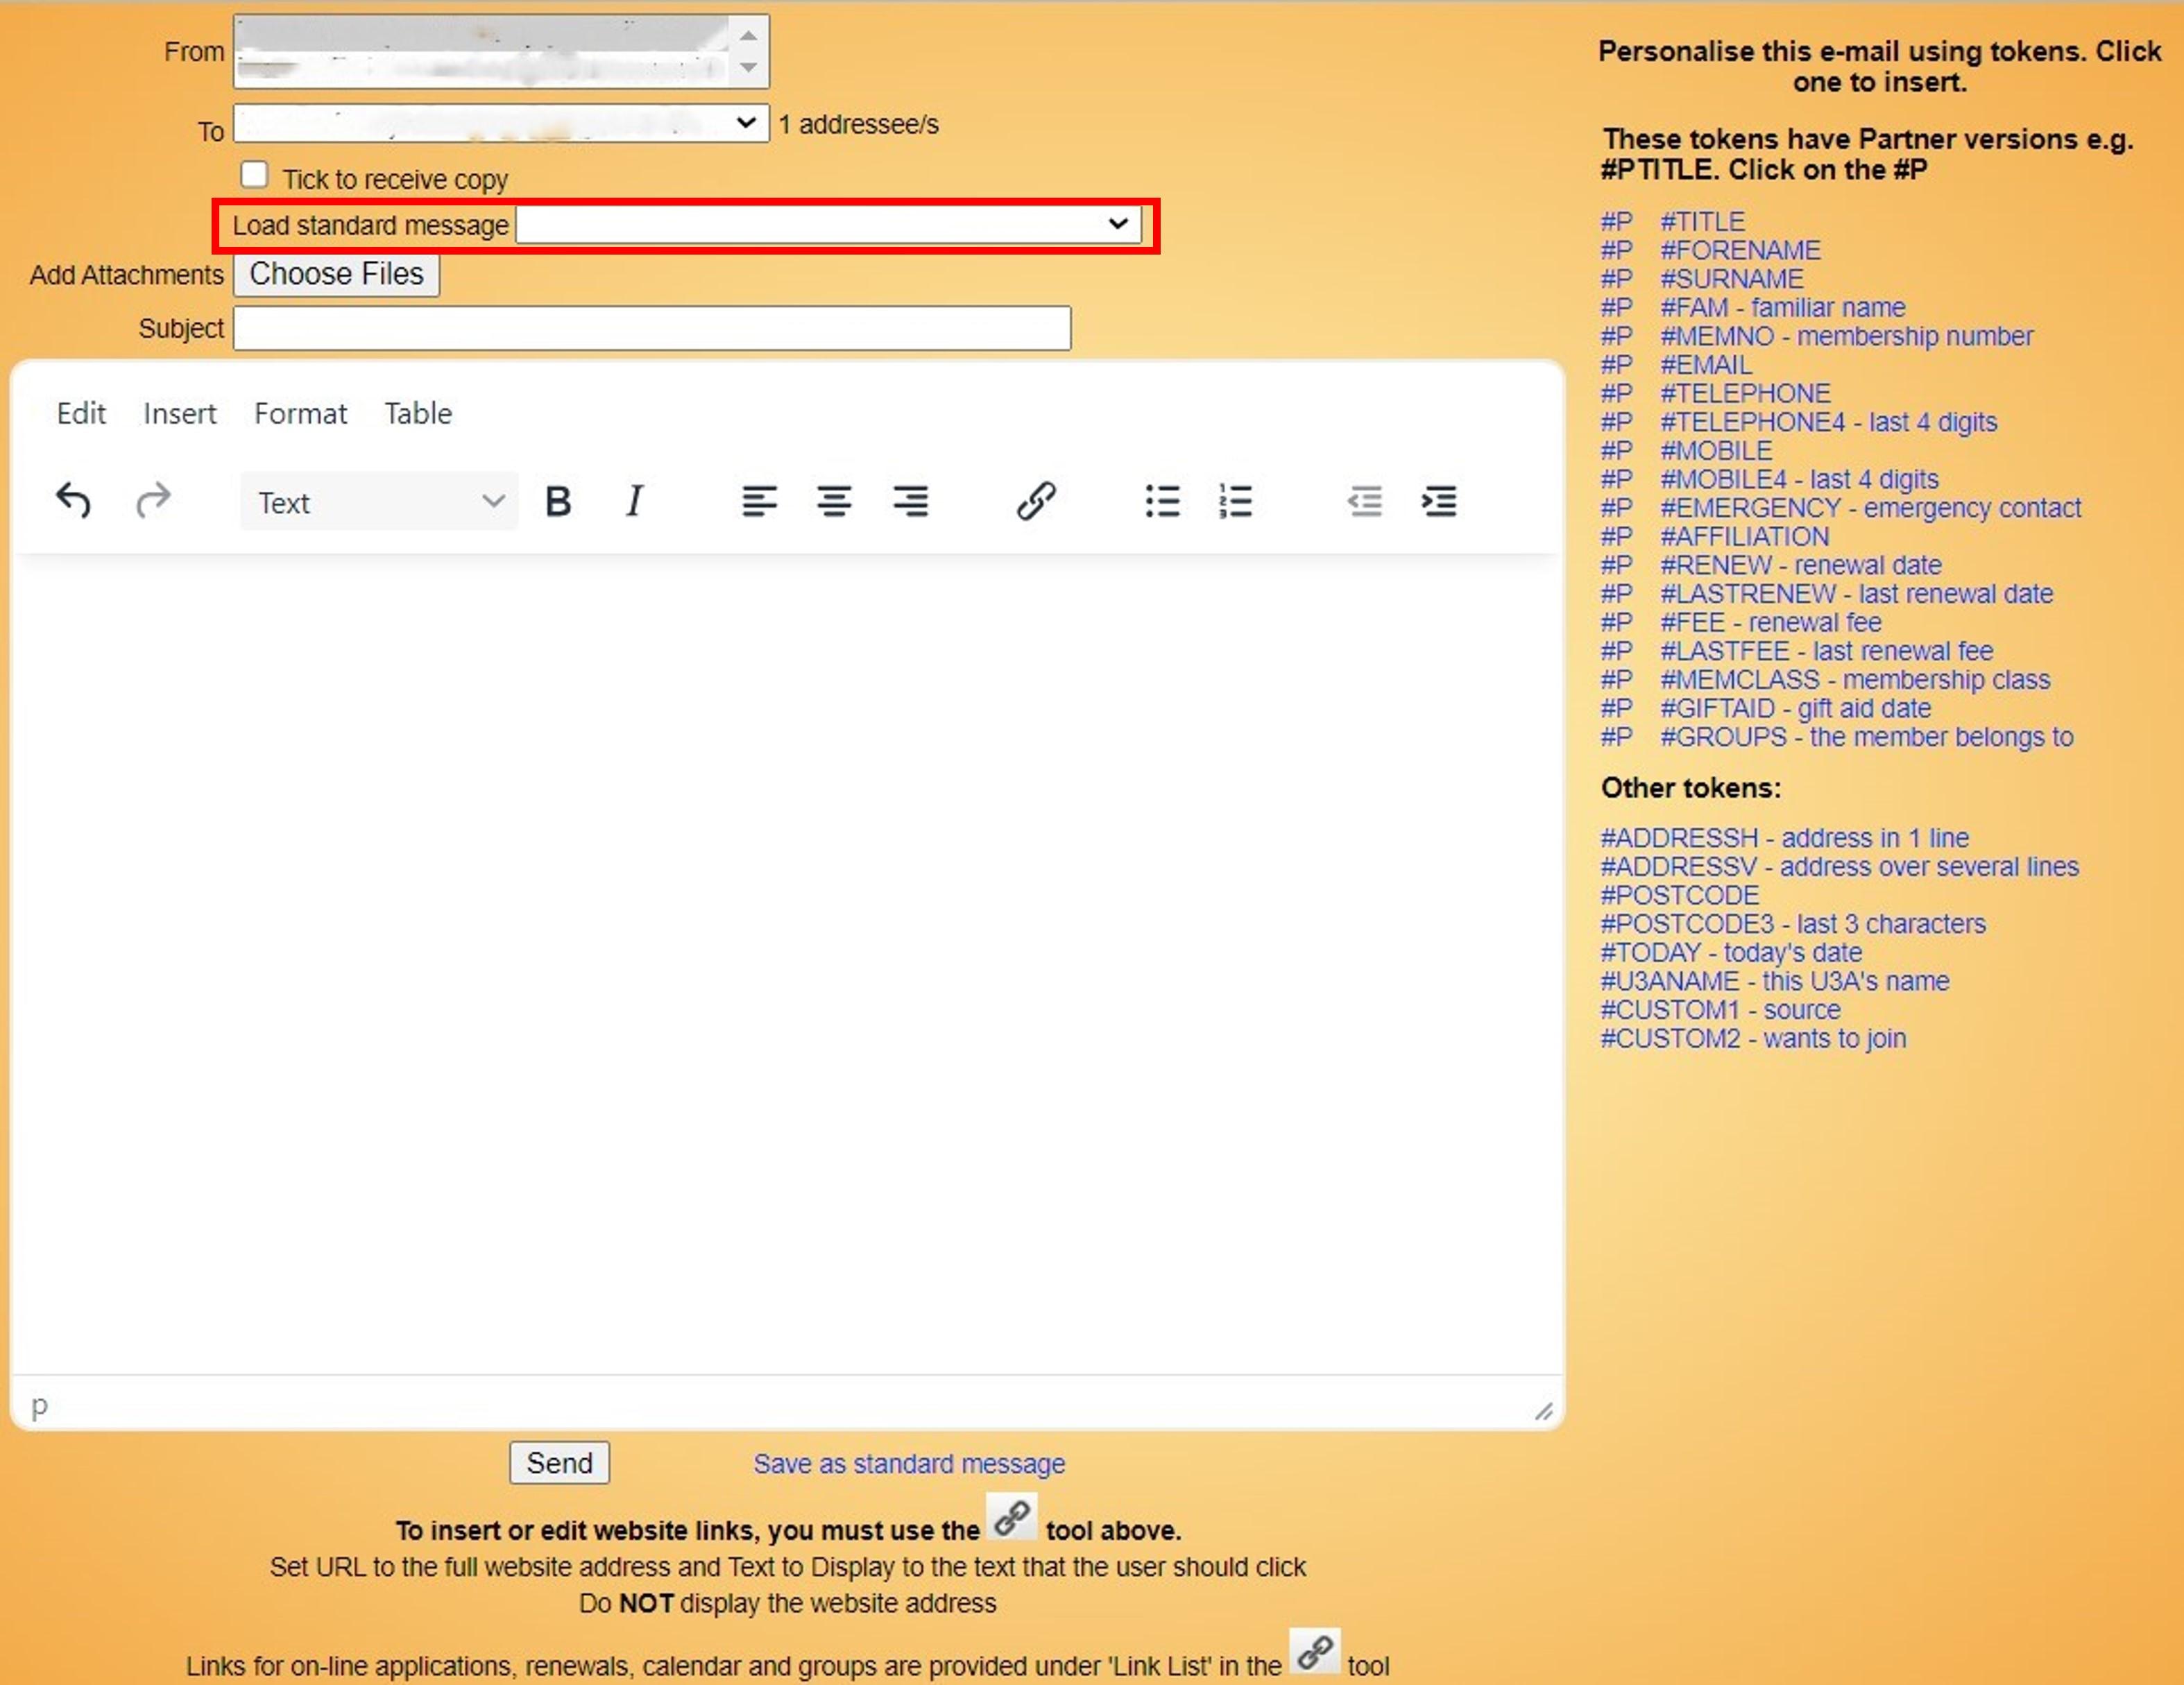The image size is (2184, 1685).
Task: Center align the text
Action: point(835,500)
